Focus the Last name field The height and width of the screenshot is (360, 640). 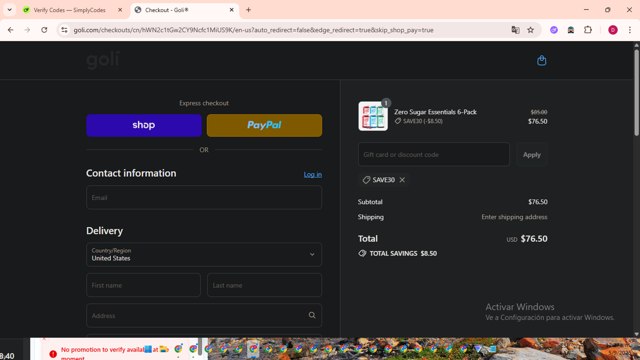point(264,285)
